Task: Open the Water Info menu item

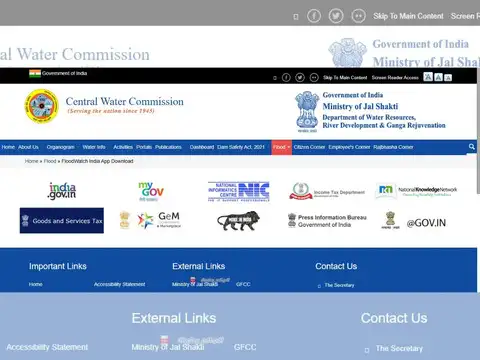Action: point(94,147)
